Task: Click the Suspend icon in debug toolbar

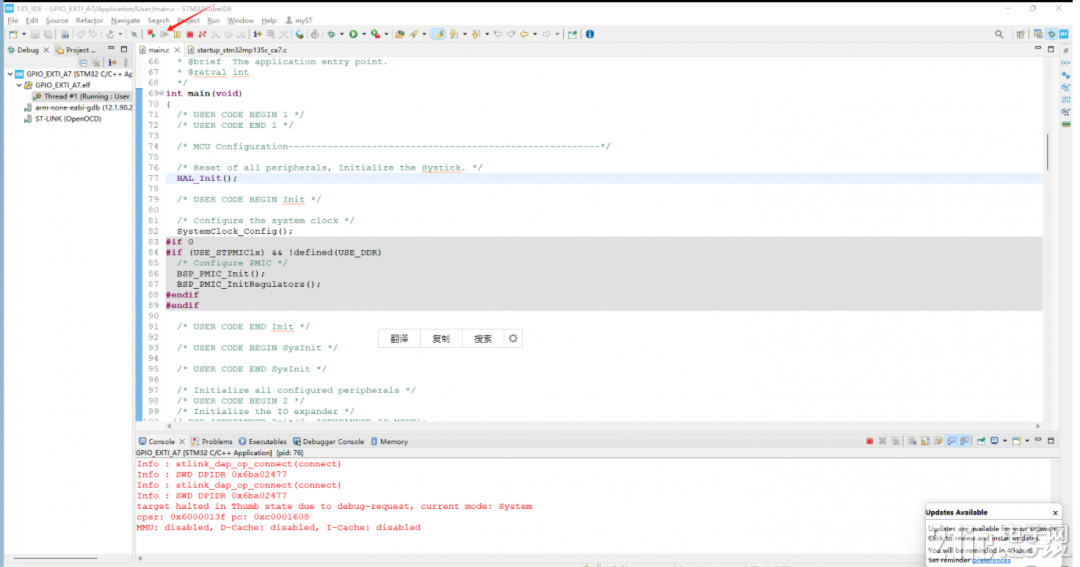Action: [x=177, y=34]
